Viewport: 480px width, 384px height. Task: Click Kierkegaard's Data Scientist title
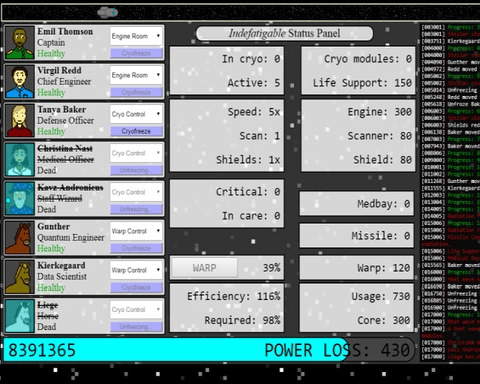62,276
